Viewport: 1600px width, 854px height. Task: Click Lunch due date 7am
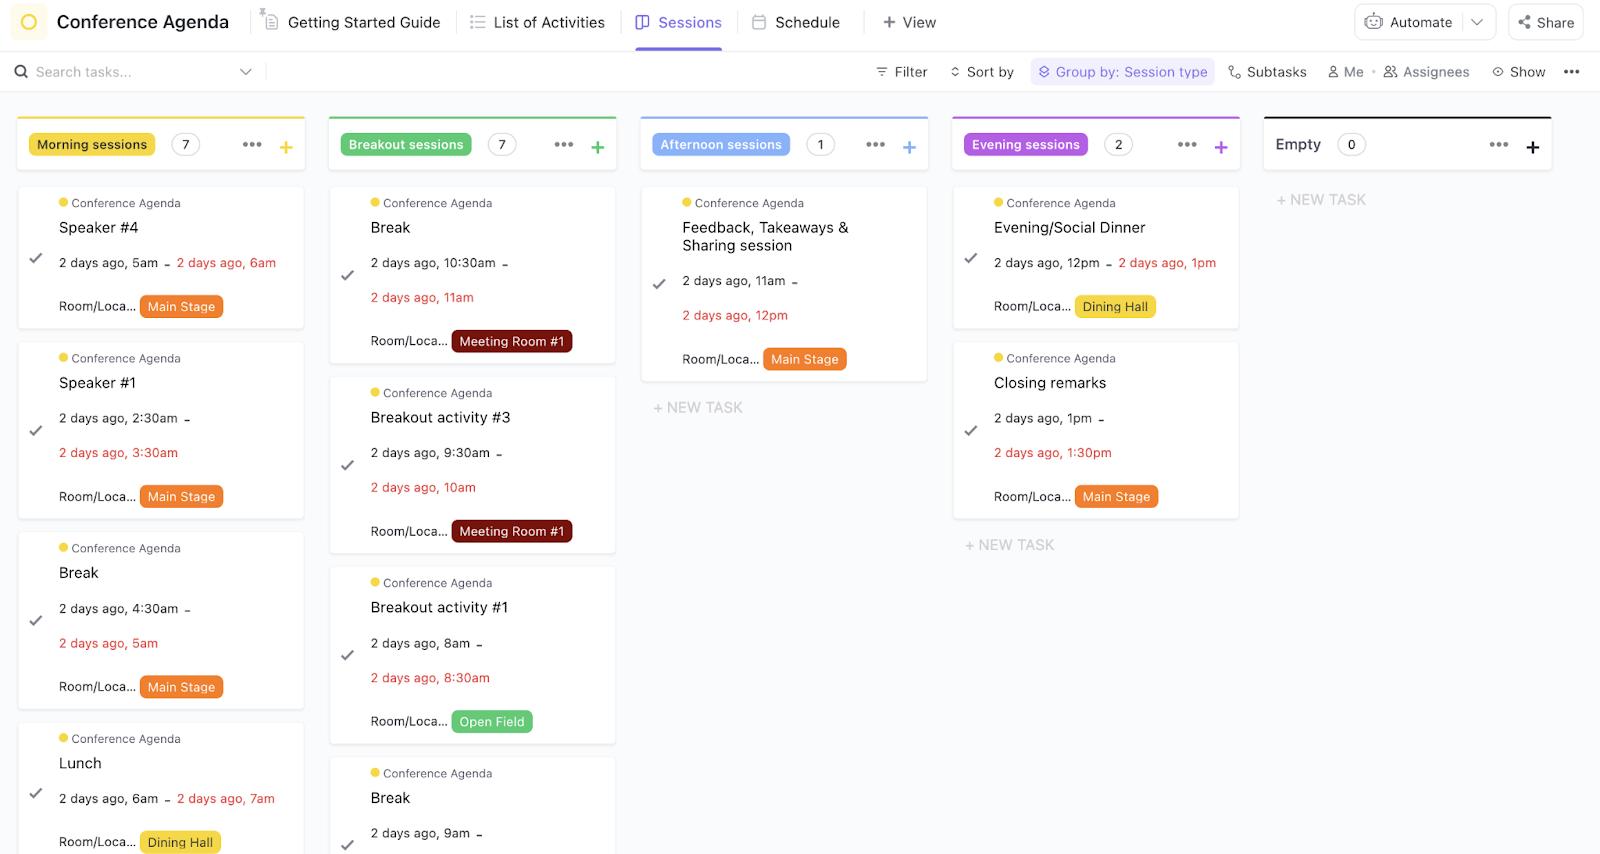pyautogui.click(x=226, y=799)
